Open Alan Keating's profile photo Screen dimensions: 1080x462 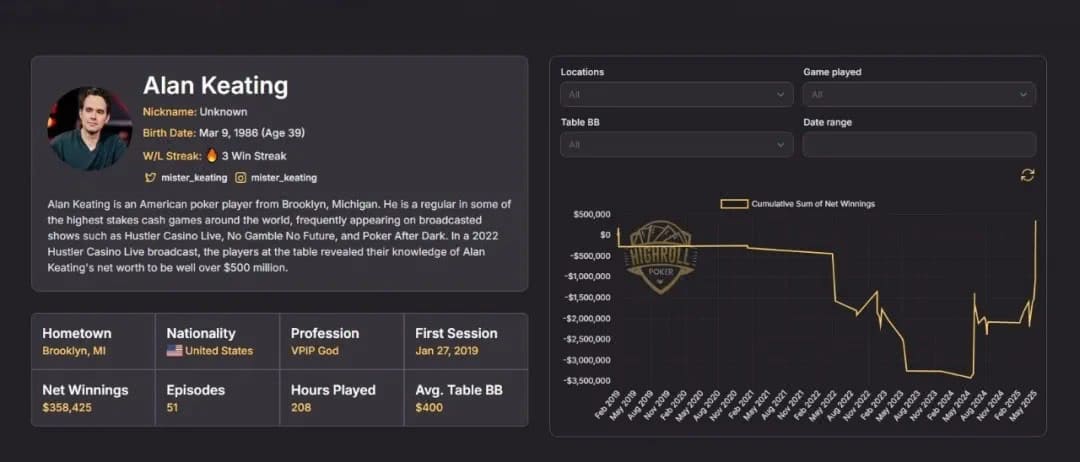(x=90, y=128)
